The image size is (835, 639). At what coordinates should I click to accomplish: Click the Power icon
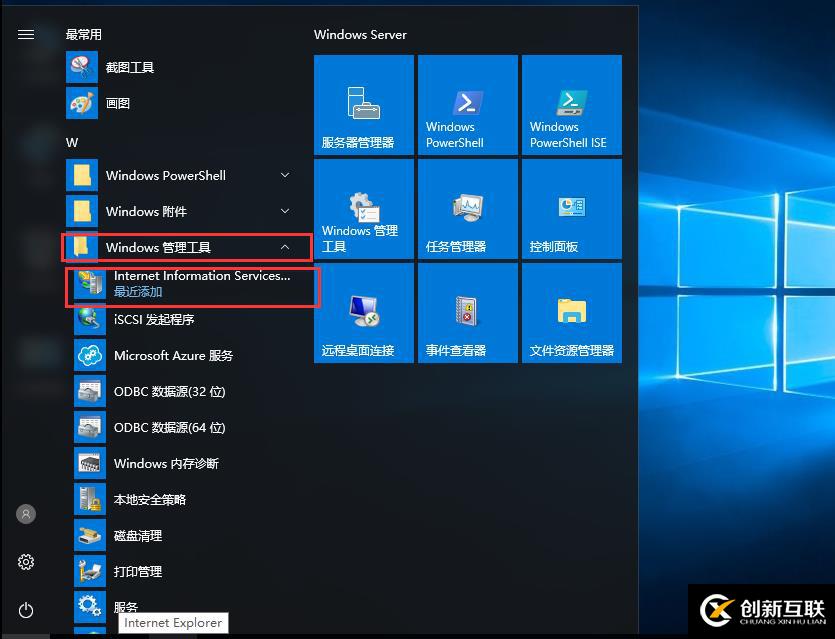[x=26, y=610]
